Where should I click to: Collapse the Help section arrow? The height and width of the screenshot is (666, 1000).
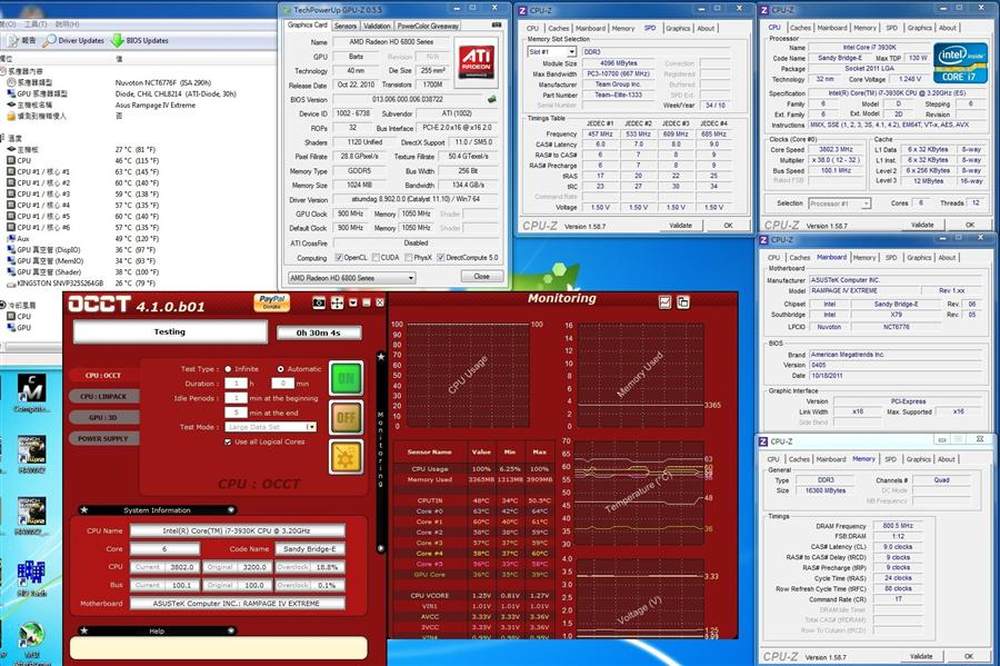tap(231, 631)
